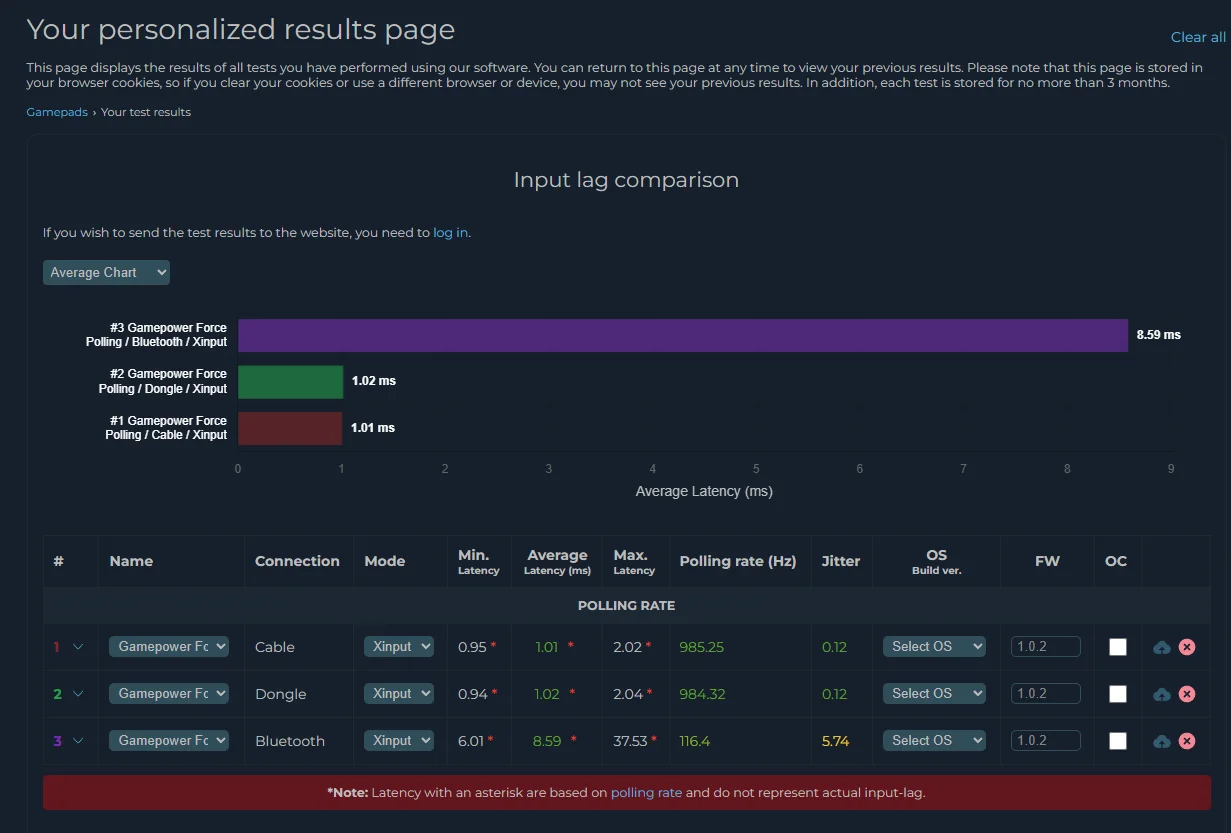The image size is (1231, 833).
Task: Click the dark red Cable latency bar
Action: [x=290, y=428]
